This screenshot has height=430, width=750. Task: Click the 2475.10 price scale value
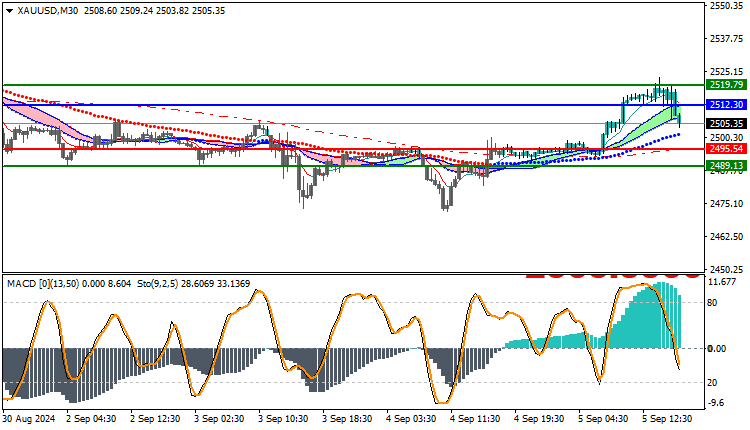726,203
